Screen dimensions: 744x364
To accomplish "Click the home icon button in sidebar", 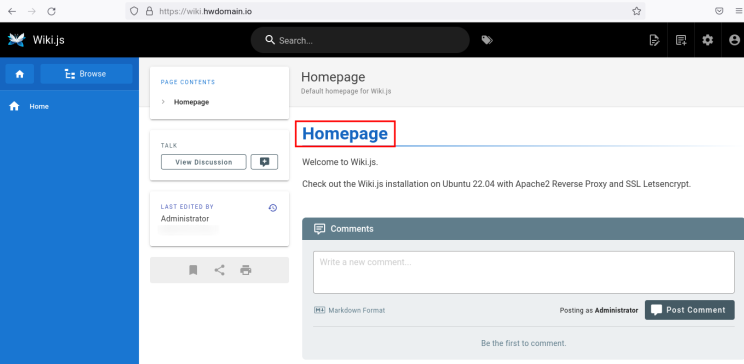I will click(x=19, y=74).
